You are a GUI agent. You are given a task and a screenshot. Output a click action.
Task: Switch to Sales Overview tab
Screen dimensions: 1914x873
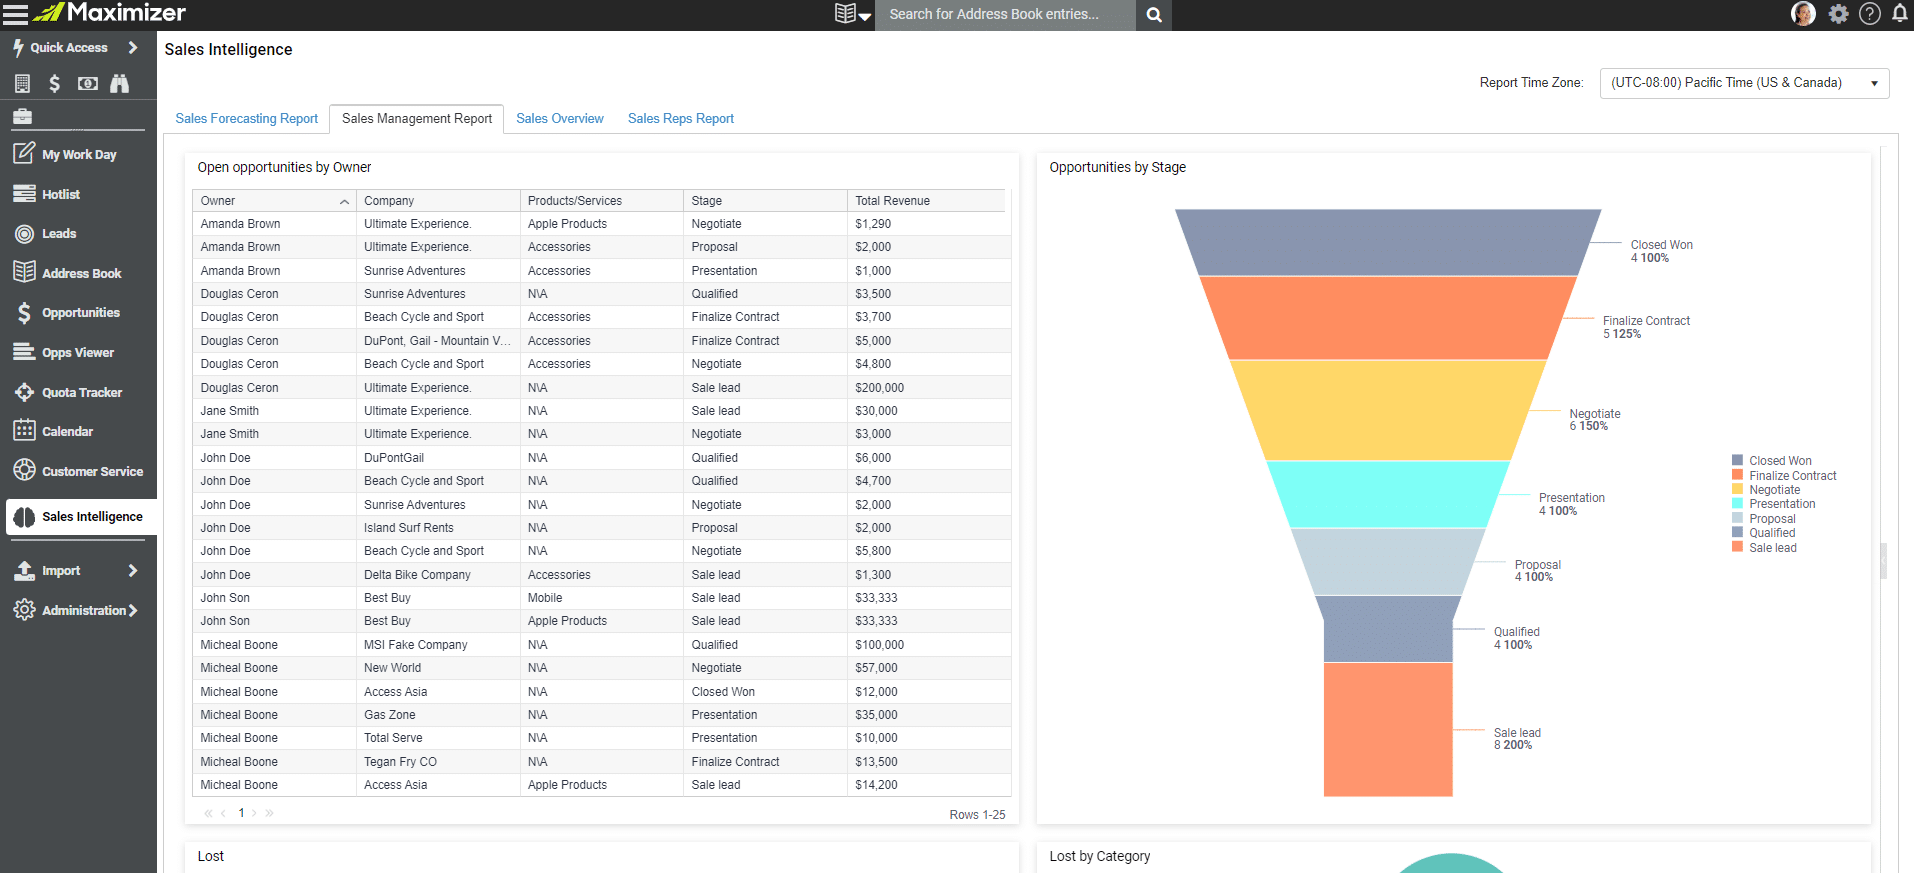(x=560, y=119)
